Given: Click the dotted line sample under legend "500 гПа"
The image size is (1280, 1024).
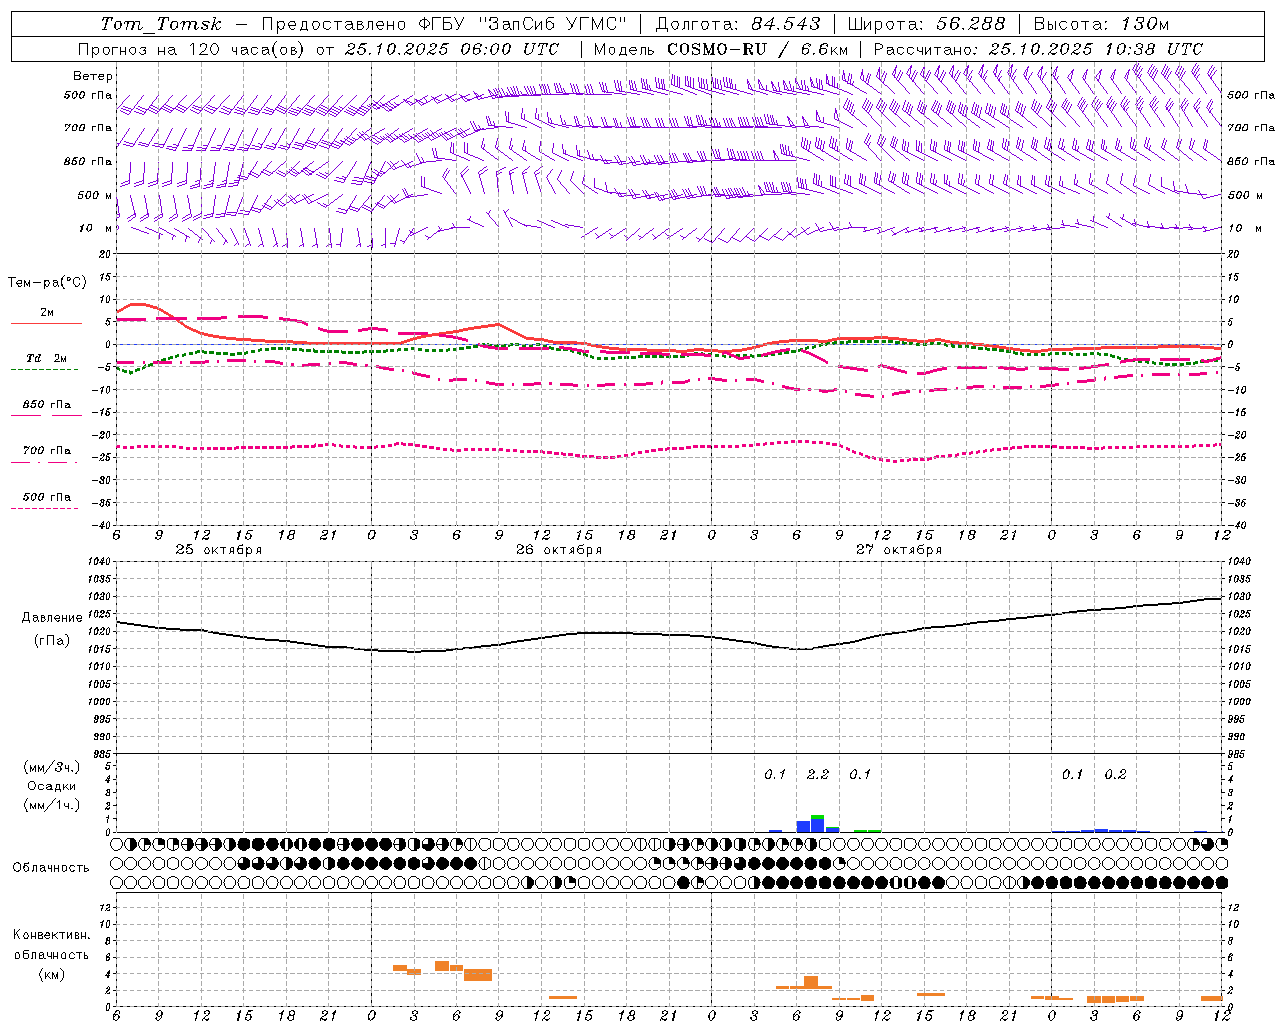Looking at the screenshot, I should 44,508.
